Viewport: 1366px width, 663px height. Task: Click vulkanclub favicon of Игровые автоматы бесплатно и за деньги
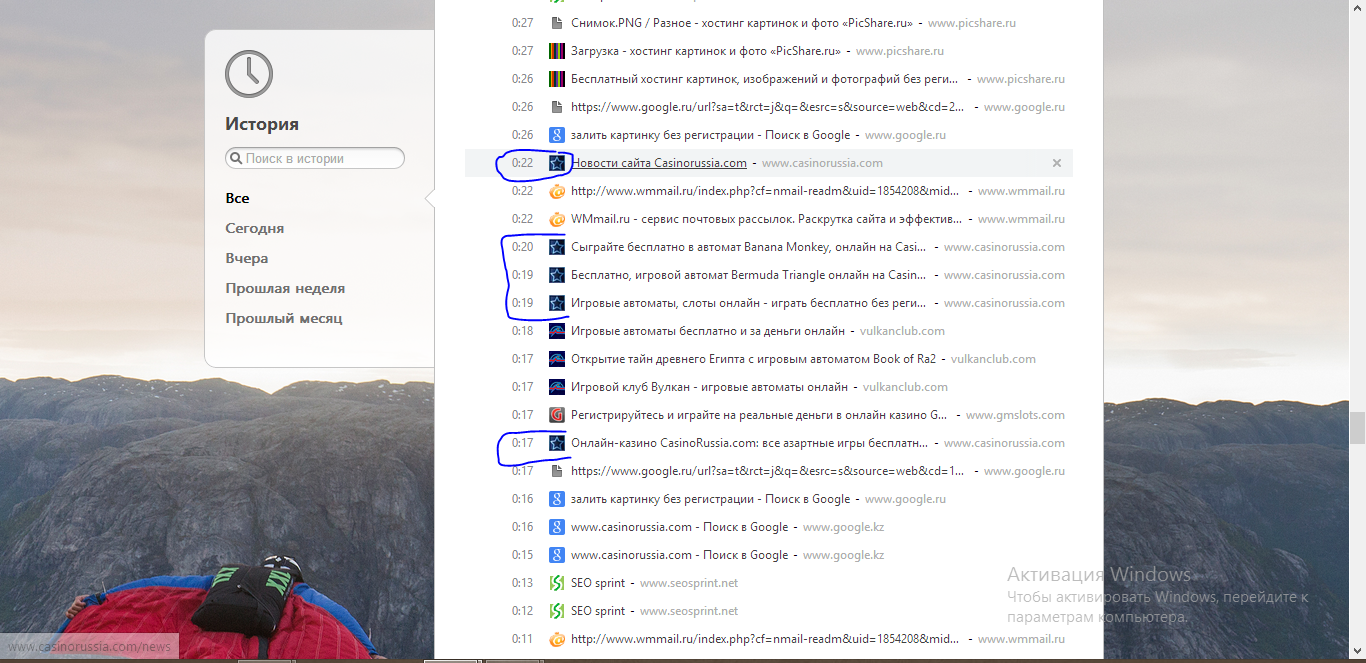pyautogui.click(x=557, y=331)
